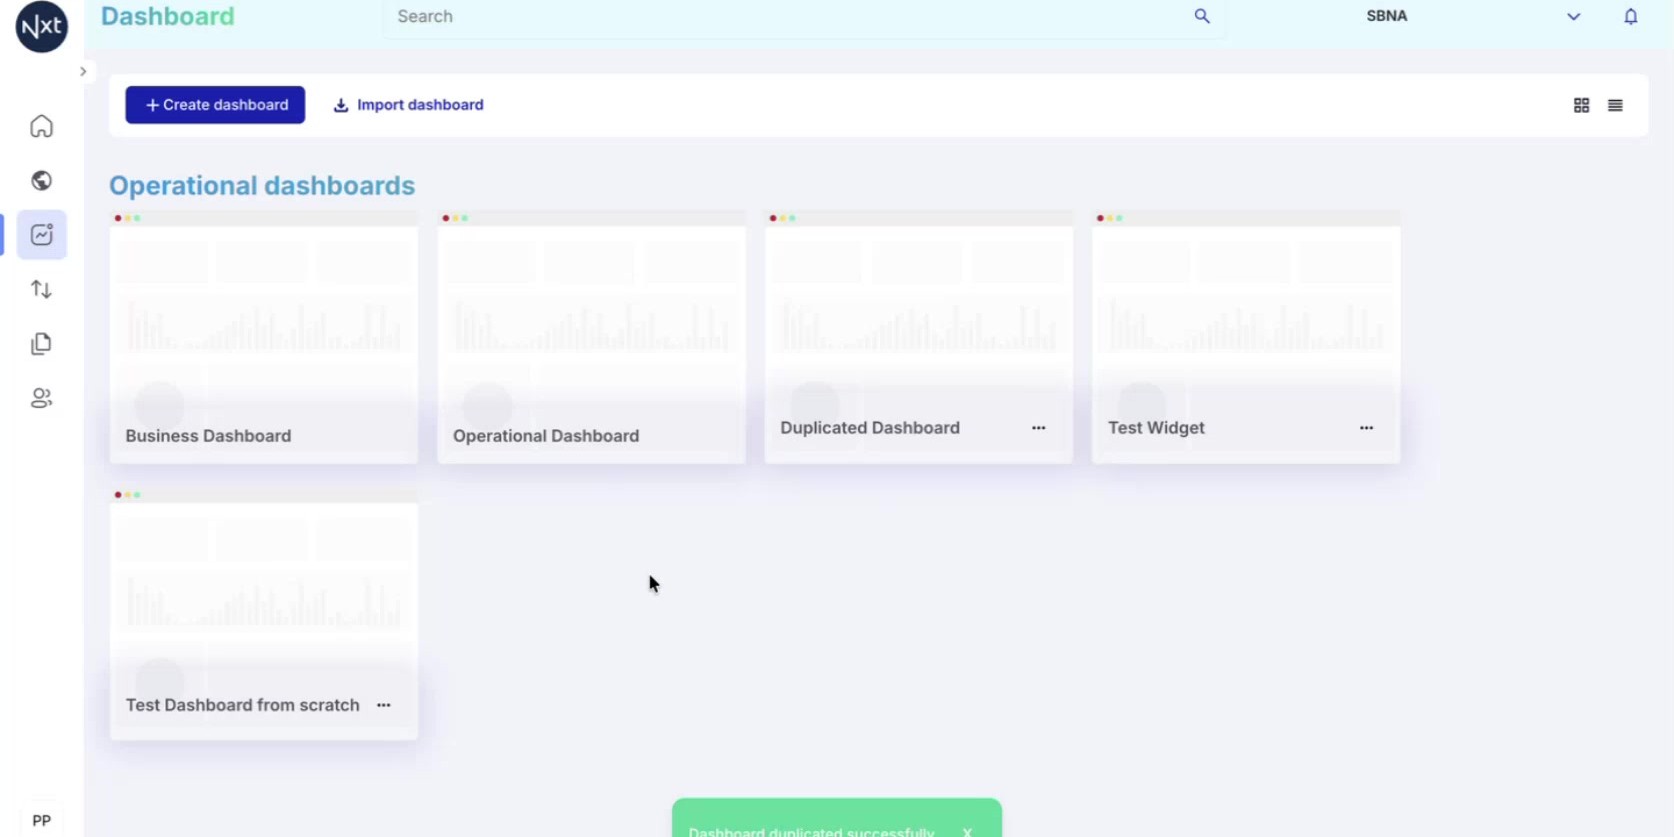Open the notifications bell
Image resolution: width=1674 pixels, height=837 pixels.
tap(1631, 16)
